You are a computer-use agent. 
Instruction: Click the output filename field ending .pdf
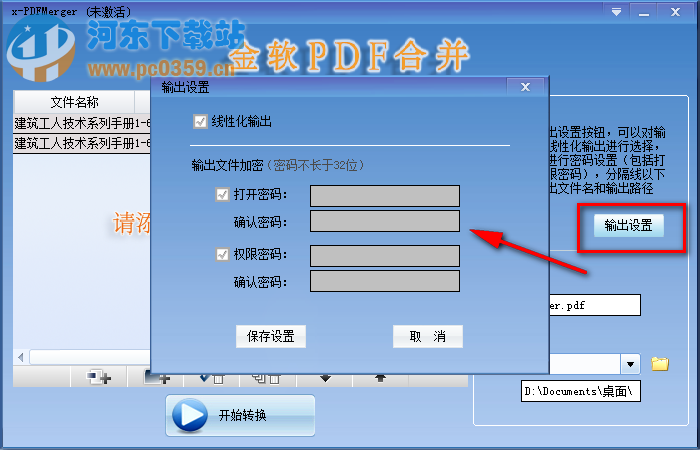(595, 305)
